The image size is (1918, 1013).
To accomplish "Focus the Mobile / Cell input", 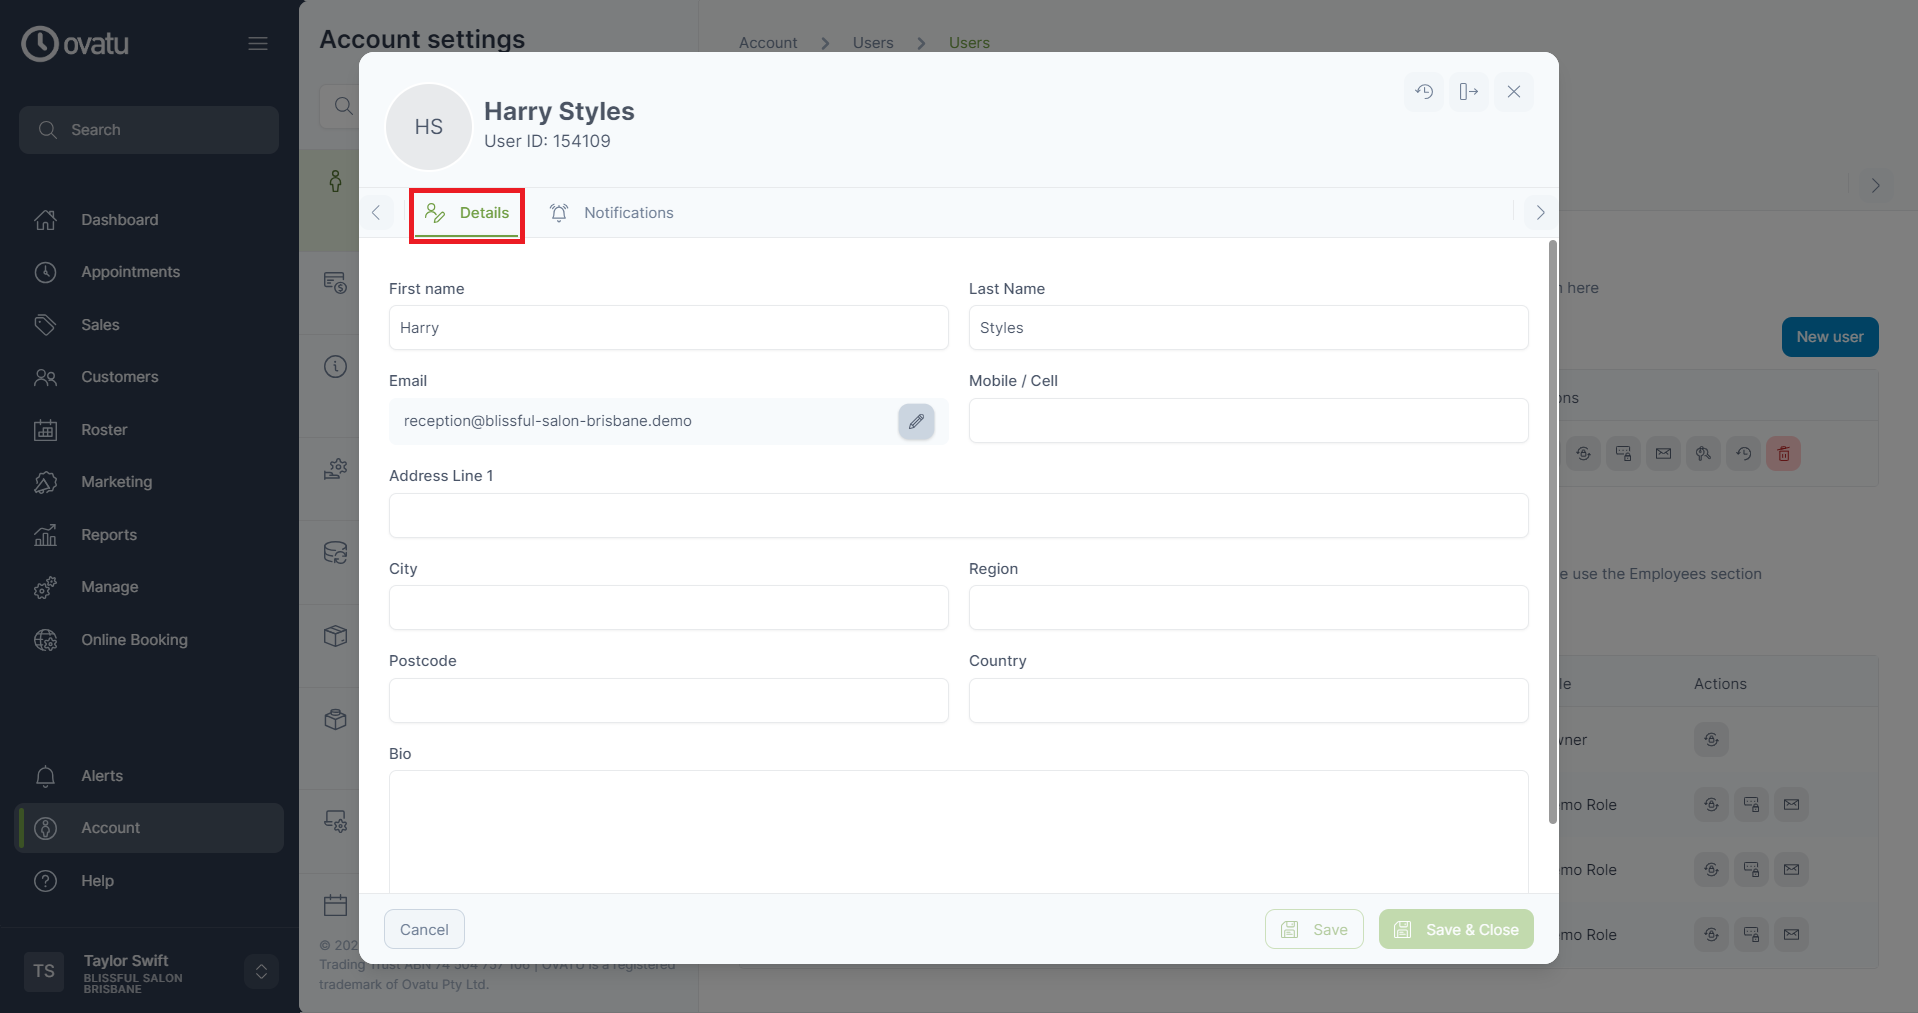I will [x=1247, y=421].
